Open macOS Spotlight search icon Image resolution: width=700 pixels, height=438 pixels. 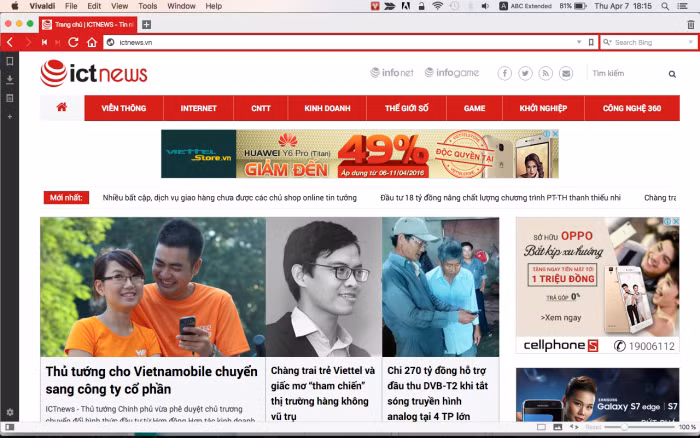click(x=665, y=6)
